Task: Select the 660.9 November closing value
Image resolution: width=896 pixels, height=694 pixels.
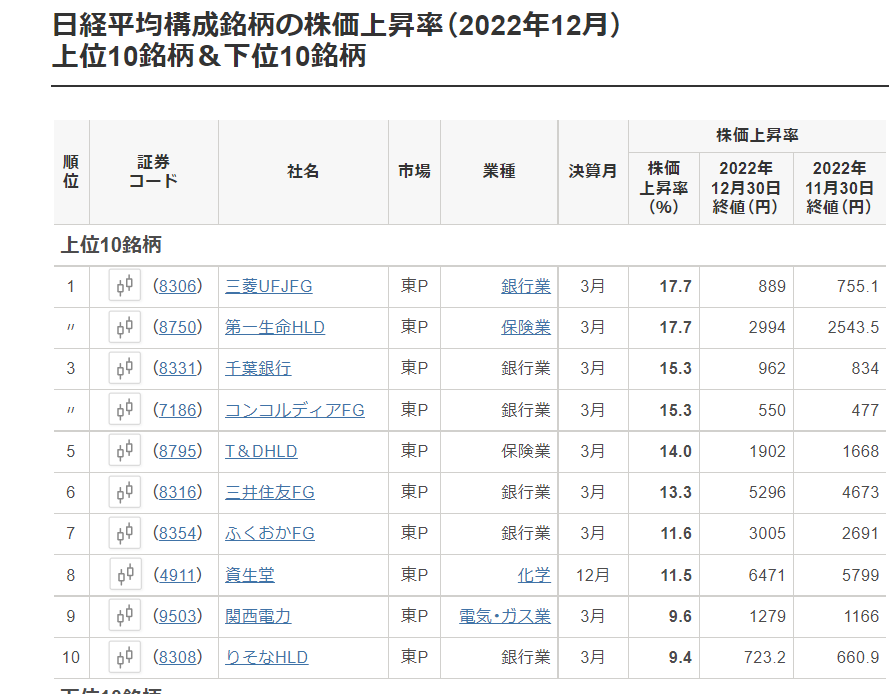Action: tap(858, 657)
